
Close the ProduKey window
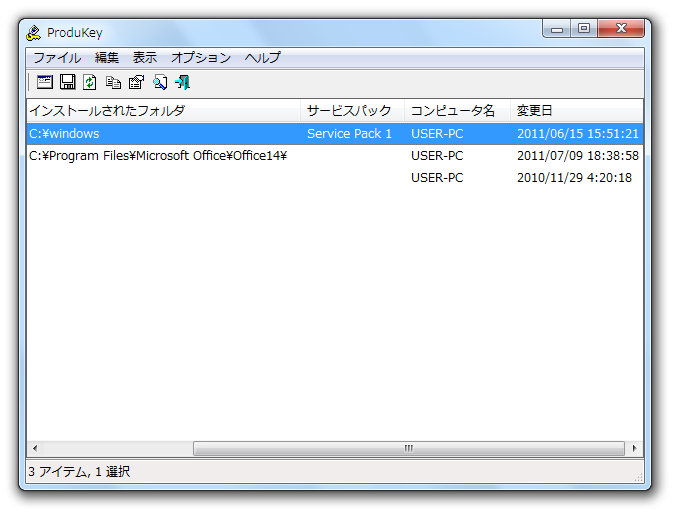click(621, 29)
